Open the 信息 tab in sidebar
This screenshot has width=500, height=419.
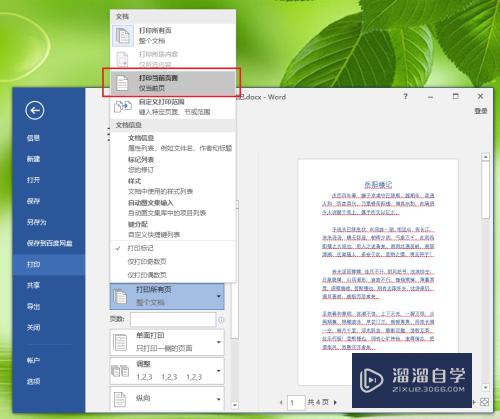(x=33, y=138)
